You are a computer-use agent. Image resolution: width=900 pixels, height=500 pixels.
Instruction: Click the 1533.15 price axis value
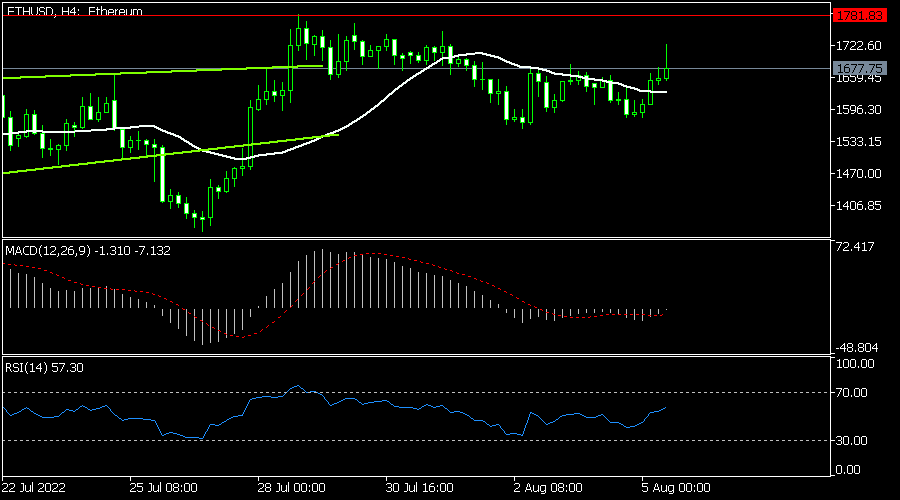[x=859, y=141]
